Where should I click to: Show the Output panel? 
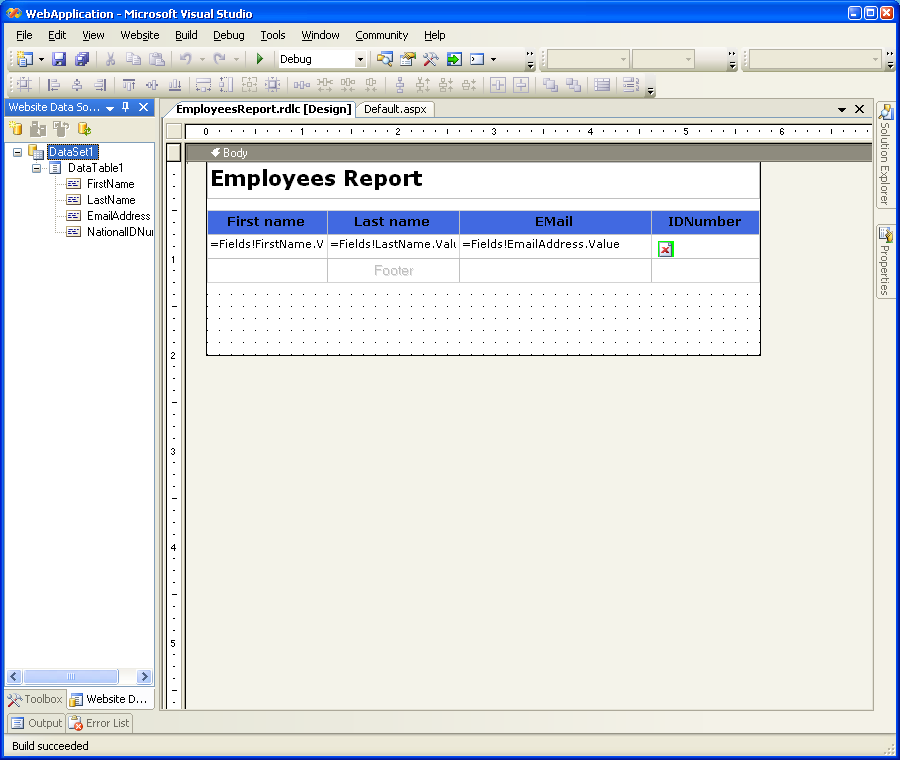click(36, 723)
